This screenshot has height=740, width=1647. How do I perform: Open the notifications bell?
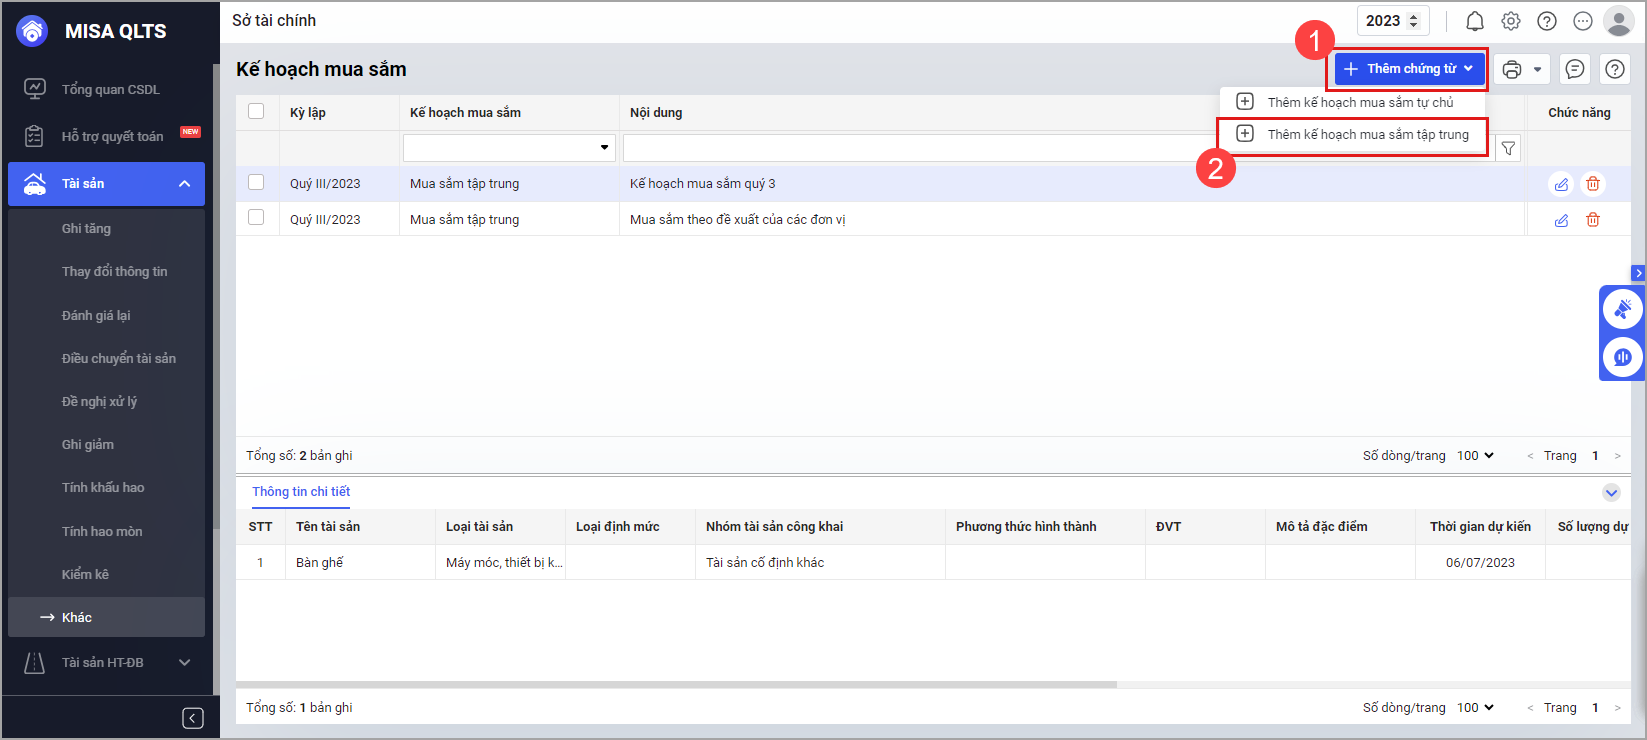point(1475,21)
